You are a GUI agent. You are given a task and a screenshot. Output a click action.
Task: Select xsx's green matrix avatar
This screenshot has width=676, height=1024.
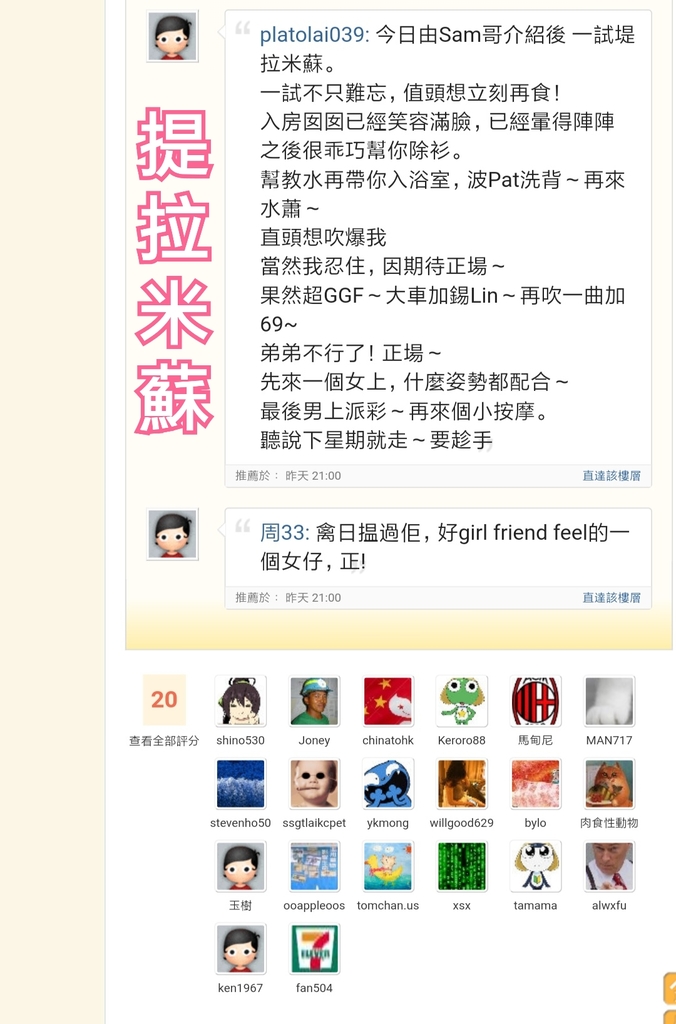(x=462, y=867)
